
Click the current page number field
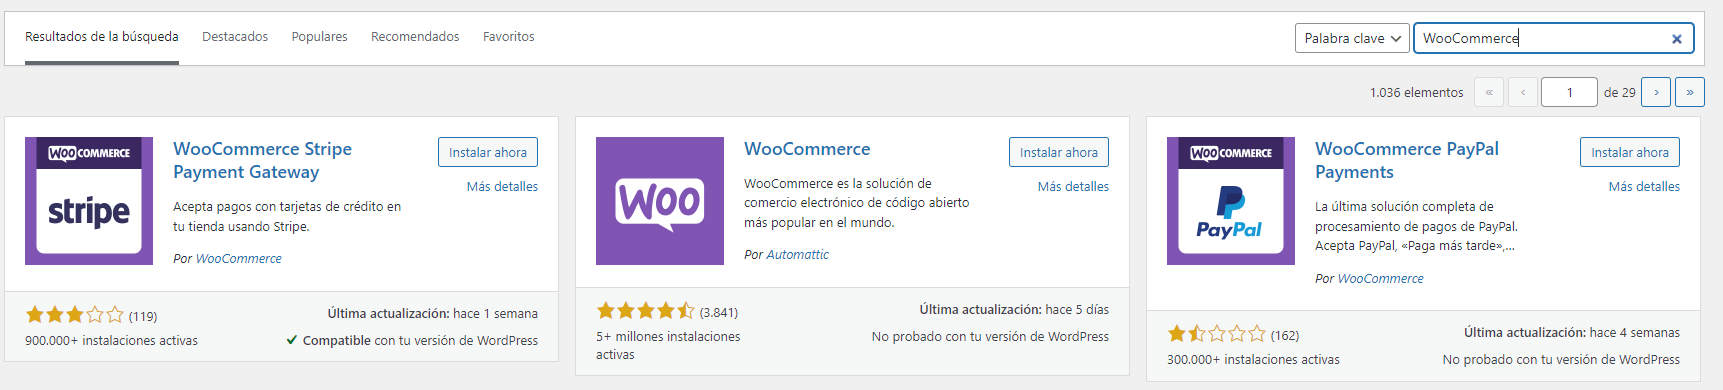click(1569, 92)
